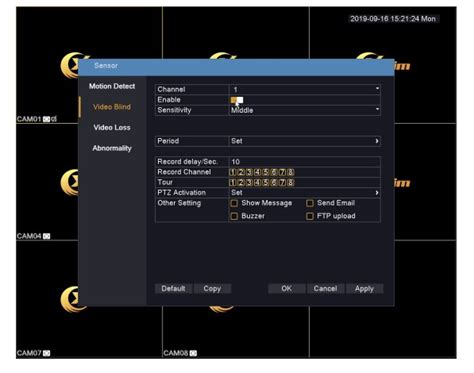Open the Sensitivity dropdown
The height and width of the screenshot is (373, 474).
coord(305,110)
